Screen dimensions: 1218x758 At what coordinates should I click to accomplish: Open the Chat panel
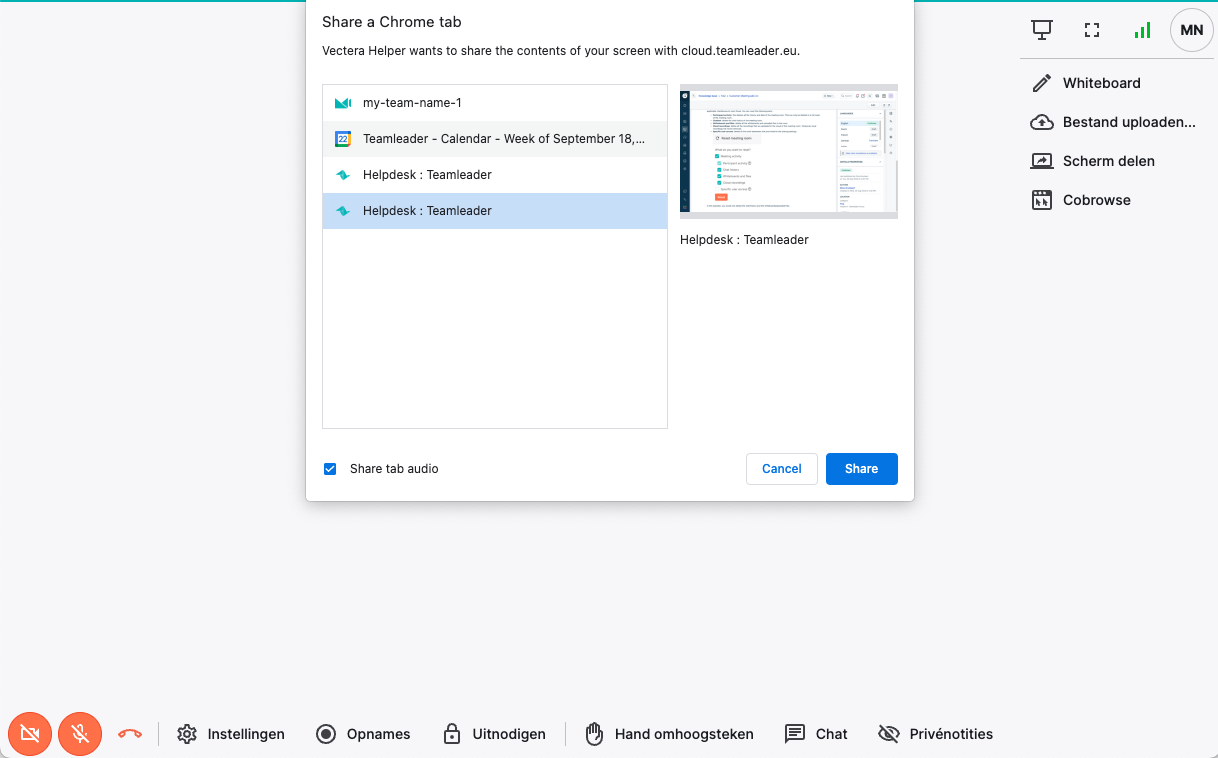[x=816, y=734]
